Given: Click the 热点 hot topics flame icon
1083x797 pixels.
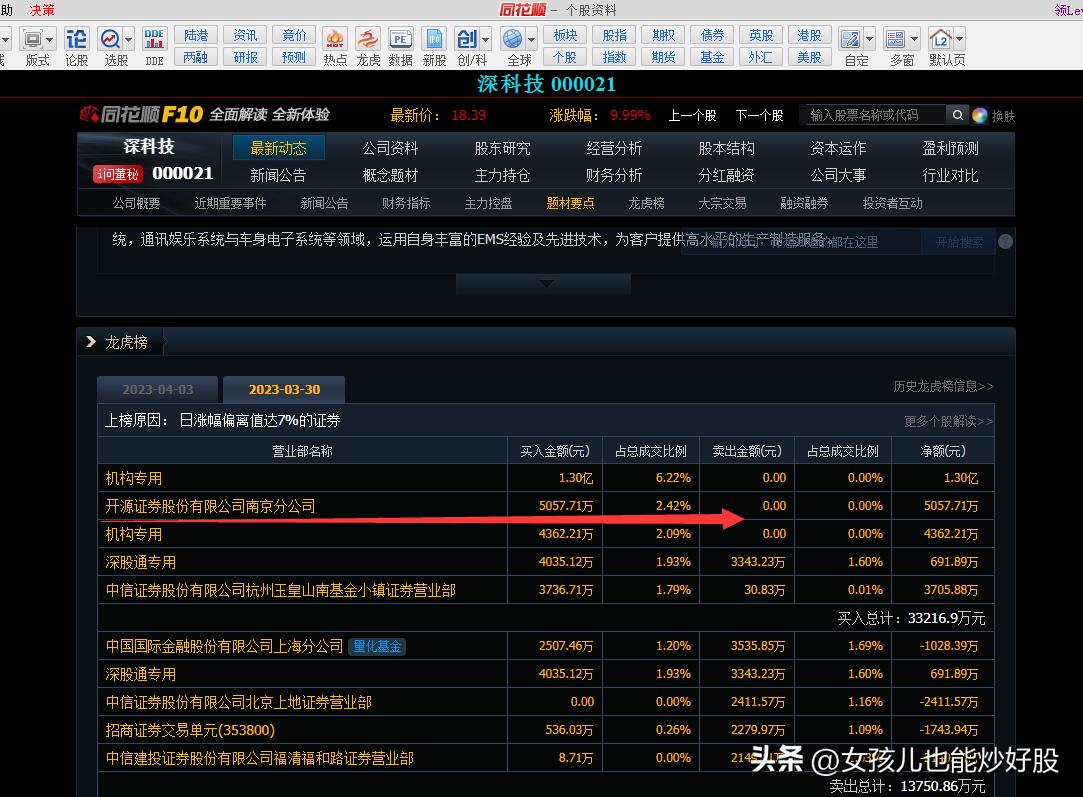Looking at the screenshot, I should click(335, 40).
